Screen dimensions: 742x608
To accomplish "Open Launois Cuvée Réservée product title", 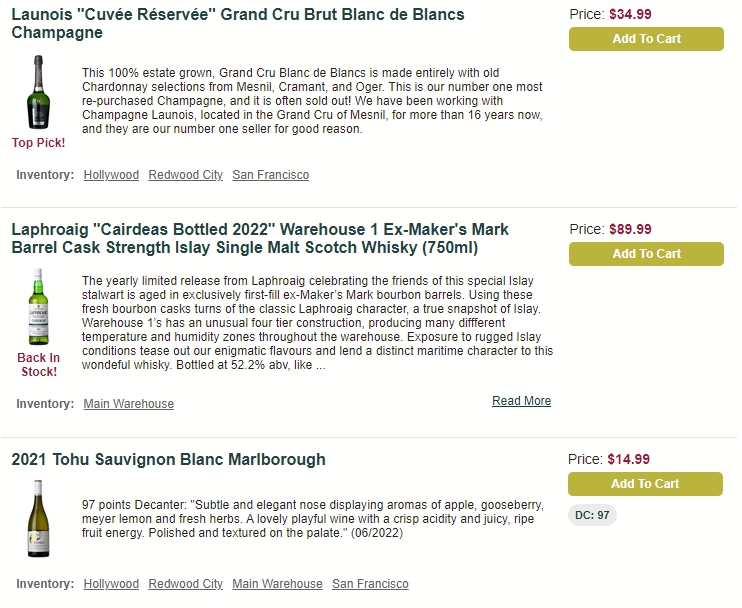I will [x=238, y=23].
